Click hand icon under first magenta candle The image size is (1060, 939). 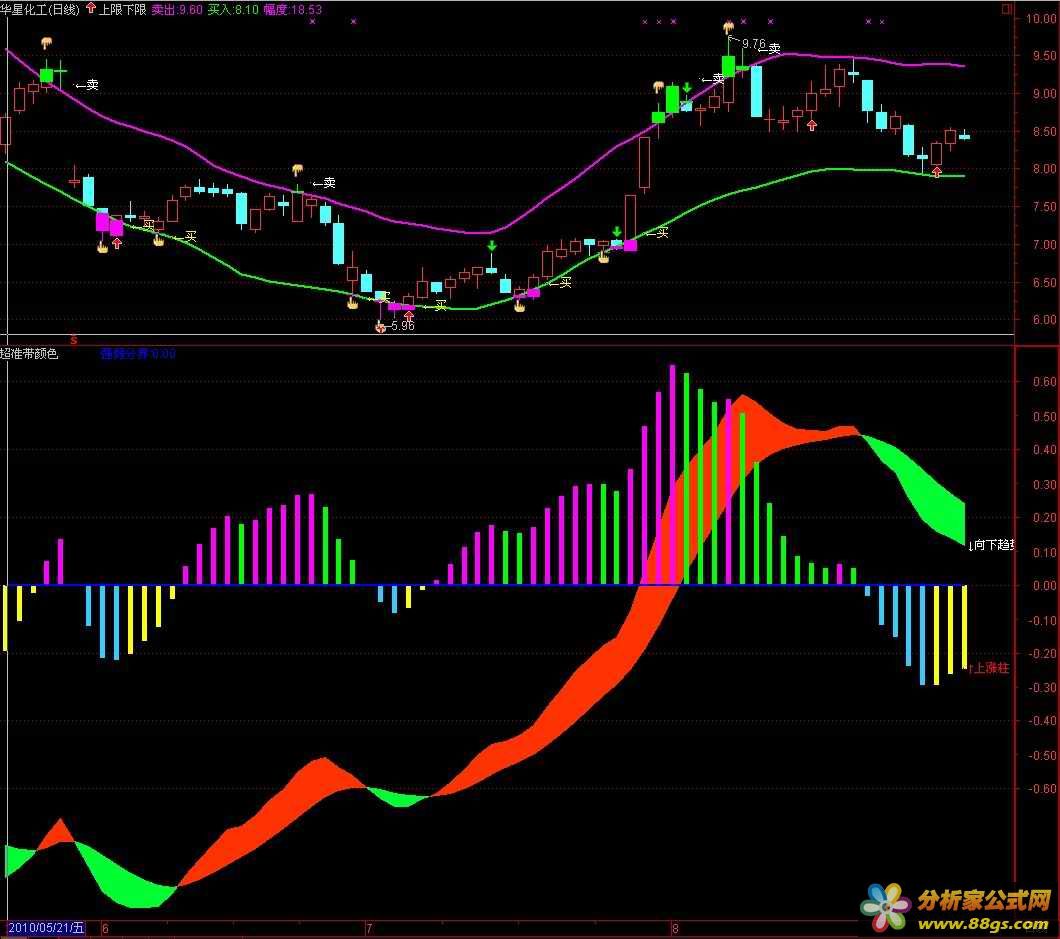[102, 247]
